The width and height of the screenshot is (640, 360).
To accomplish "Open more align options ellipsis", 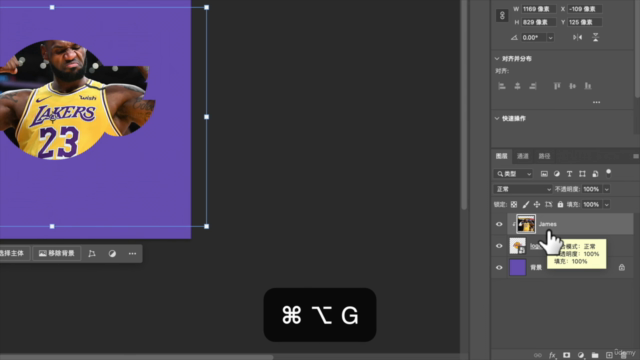I will [596, 102].
